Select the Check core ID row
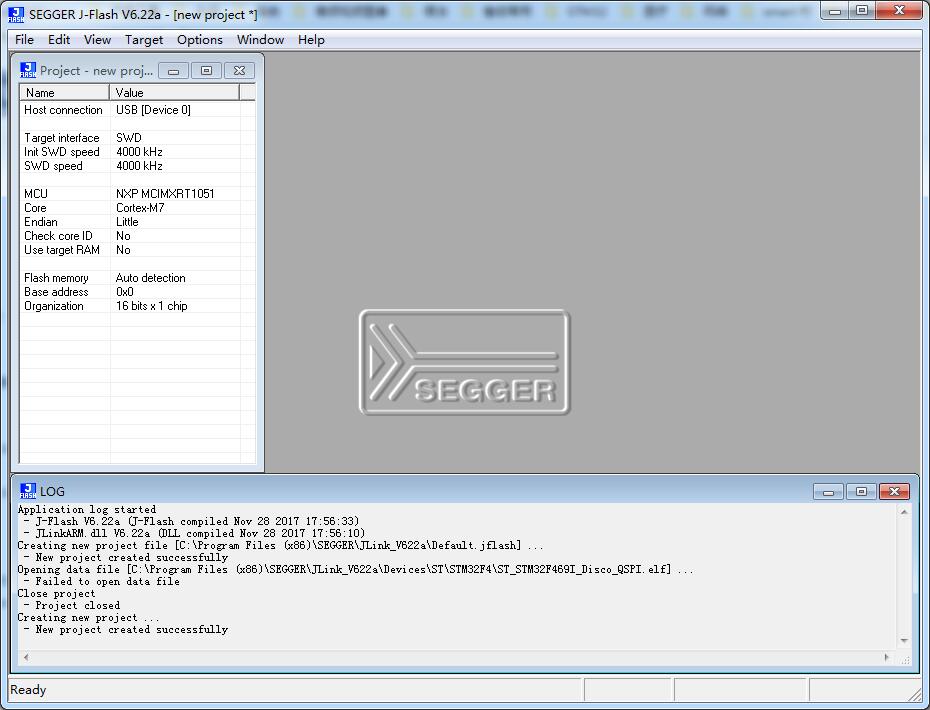Viewport: 930px width, 710px height. click(138, 236)
